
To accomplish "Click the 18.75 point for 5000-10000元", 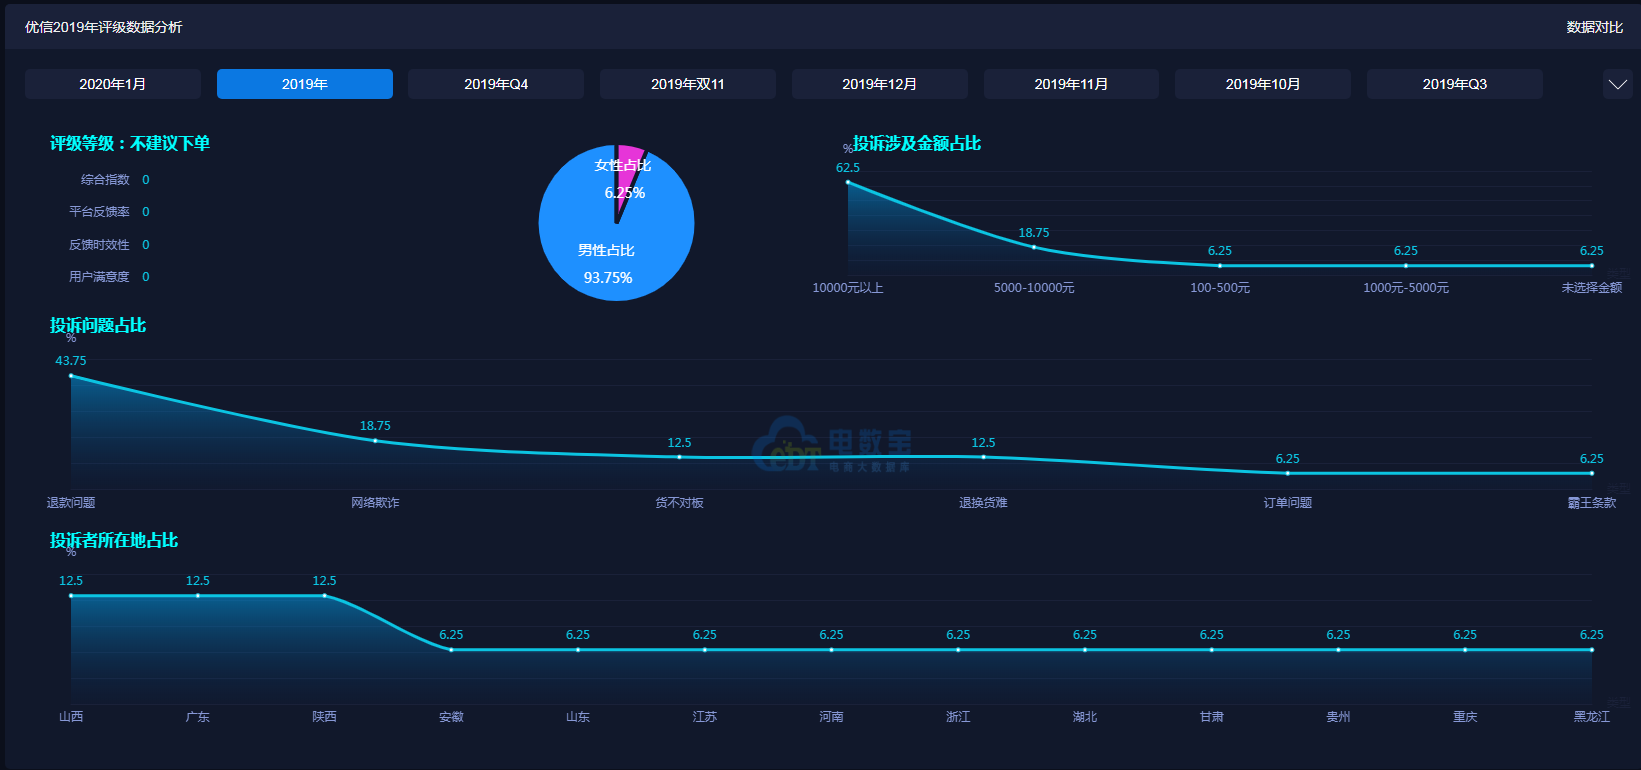I will [x=1034, y=247].
